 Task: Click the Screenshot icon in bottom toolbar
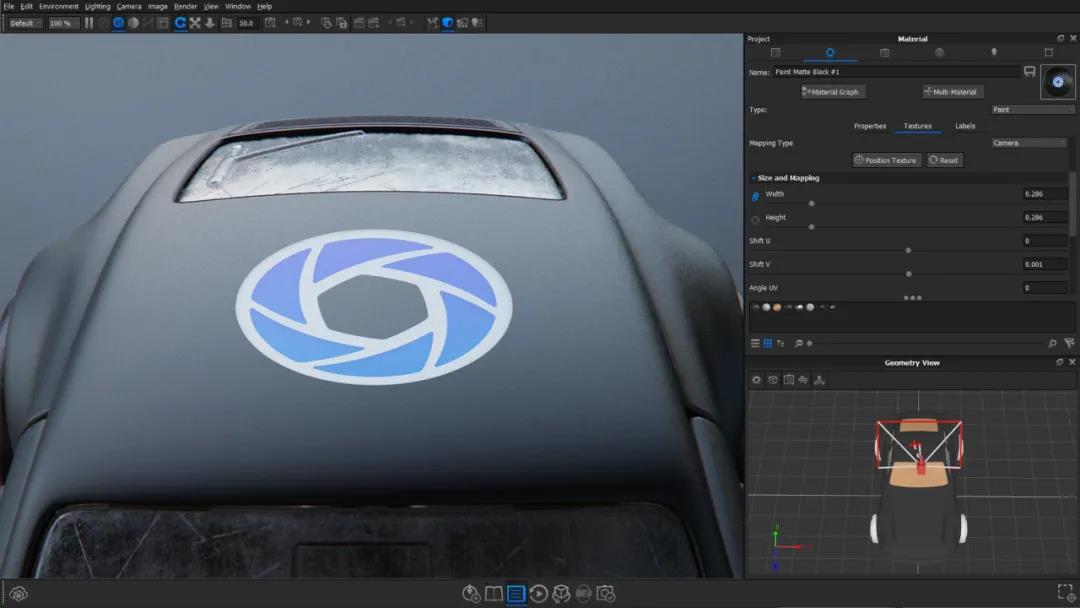(x=606, y=594)
